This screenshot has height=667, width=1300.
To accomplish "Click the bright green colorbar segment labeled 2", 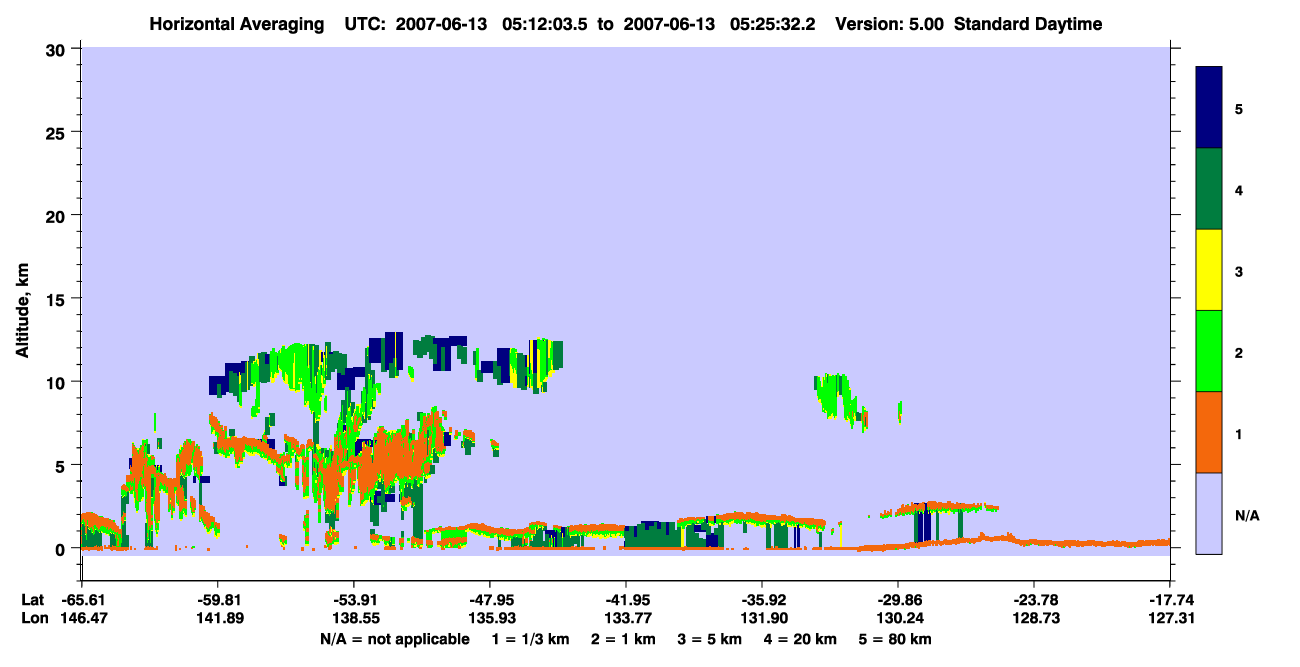I will 1209,351.
